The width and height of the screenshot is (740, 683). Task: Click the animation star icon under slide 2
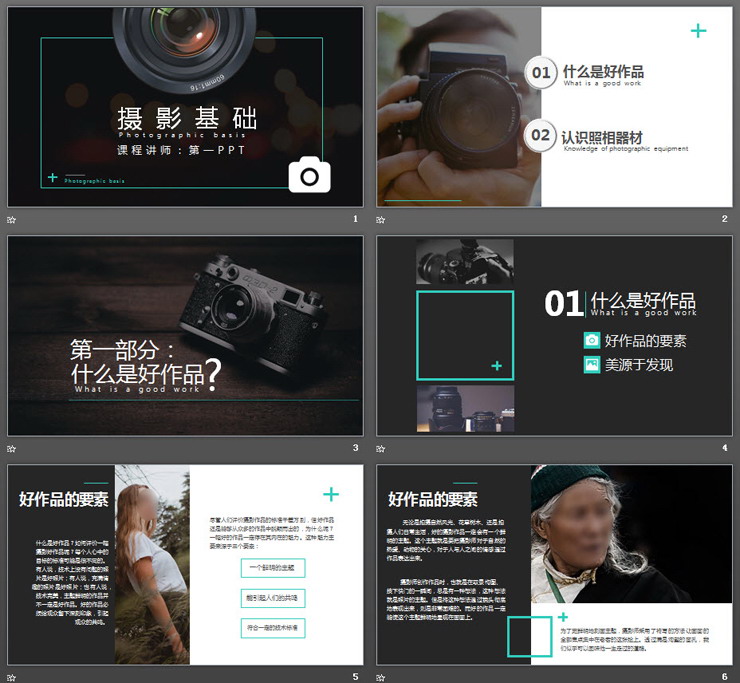click(x=380, y=219)
